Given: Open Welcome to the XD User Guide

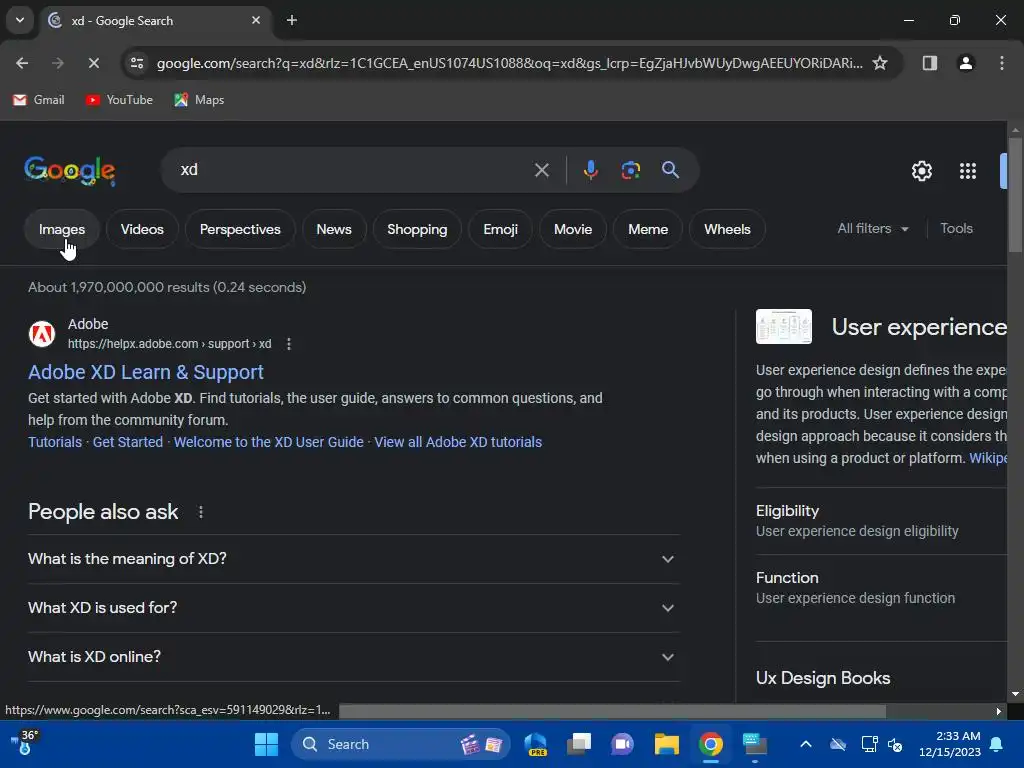Looking at the screenshot, I should [x=268, y=442].
